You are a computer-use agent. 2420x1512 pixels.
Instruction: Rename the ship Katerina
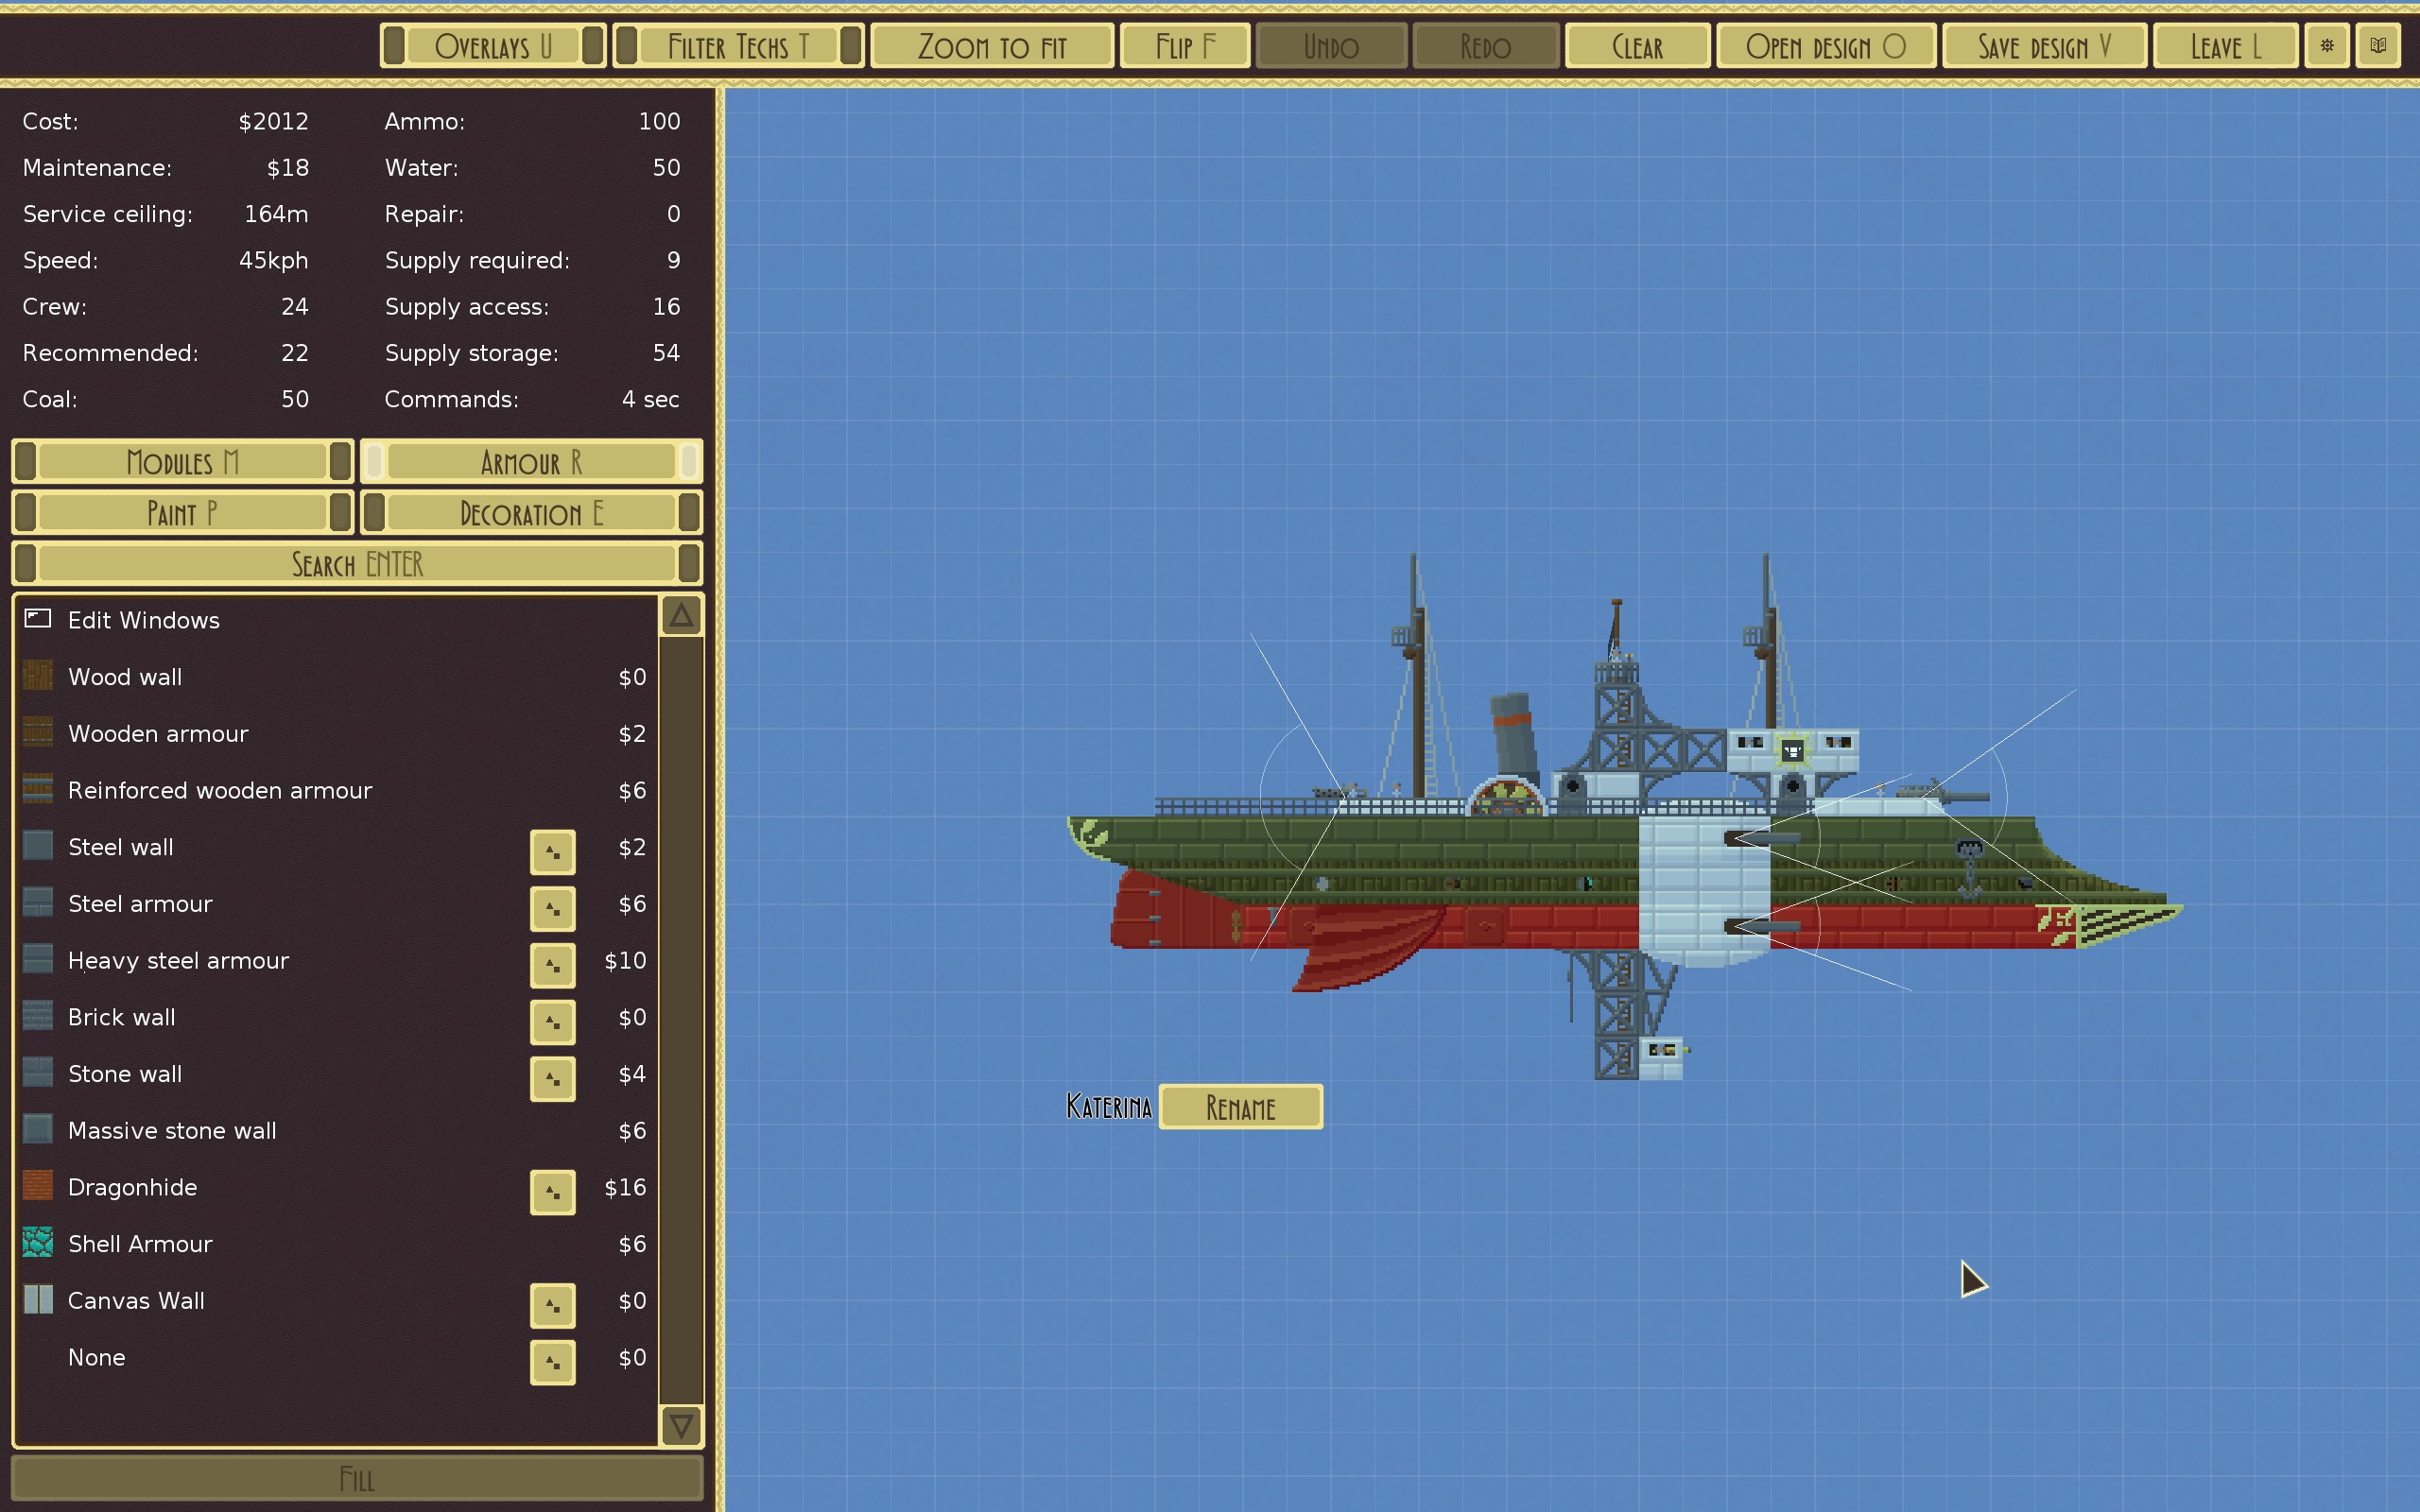(x=1240, y=1107)
